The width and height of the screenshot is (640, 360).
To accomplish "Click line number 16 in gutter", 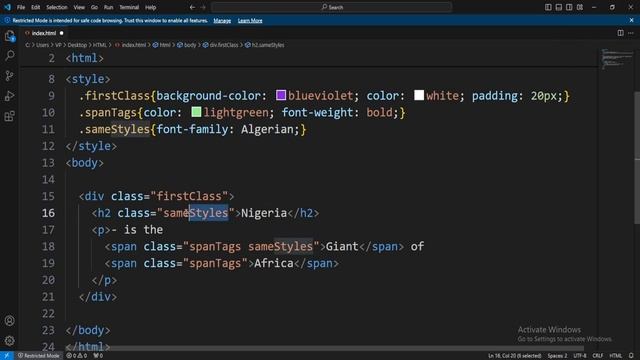I will pyautogui.click(x=48, y=213).
